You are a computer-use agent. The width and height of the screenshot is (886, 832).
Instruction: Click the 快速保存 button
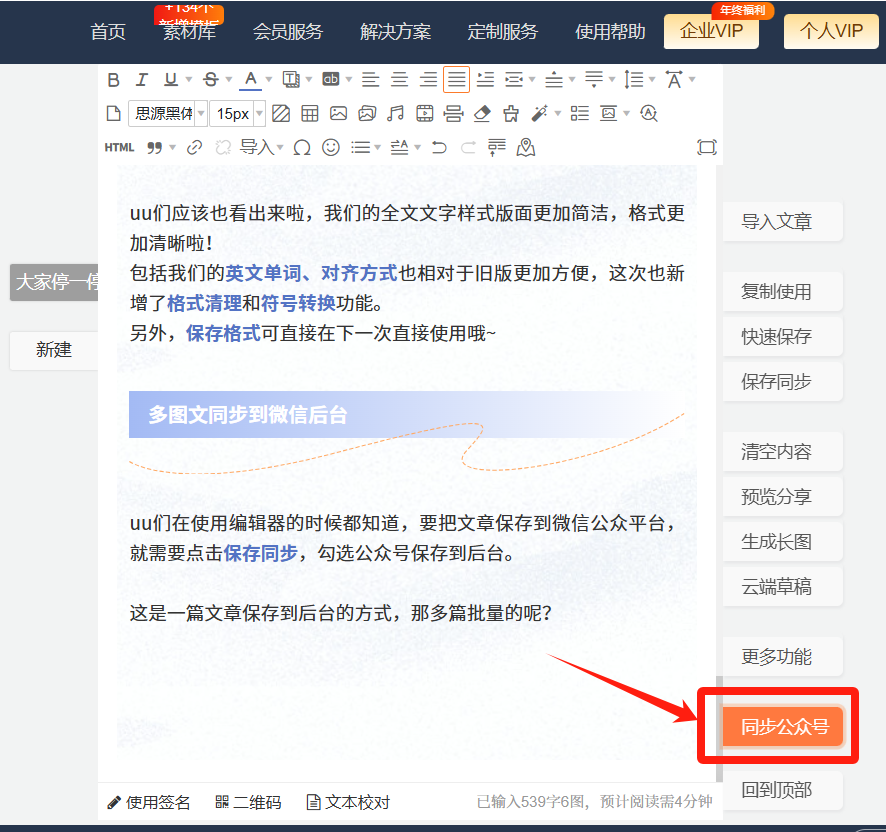point(783,337)
